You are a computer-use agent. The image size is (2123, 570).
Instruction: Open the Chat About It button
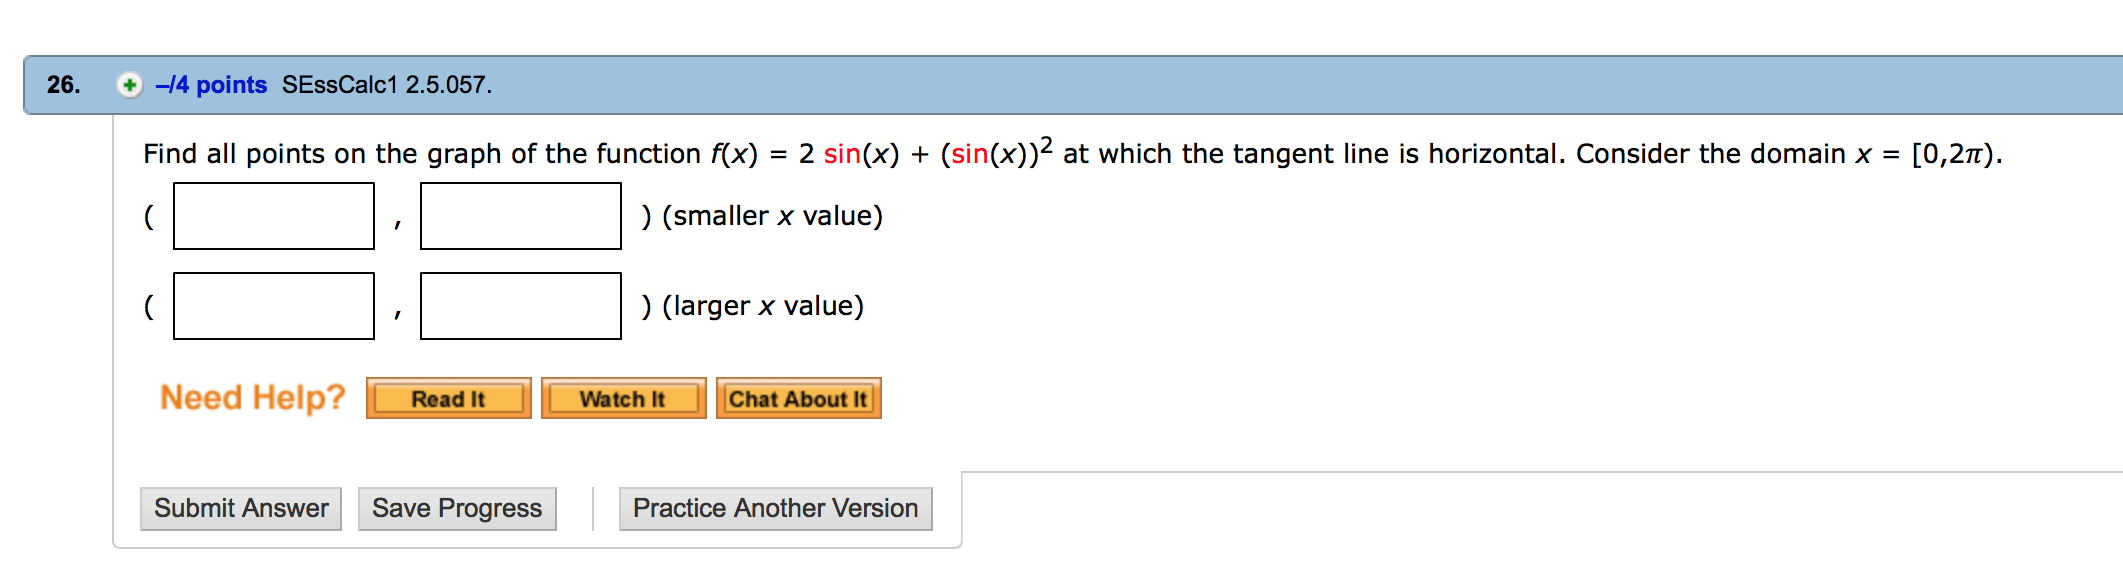pos(798,399)
